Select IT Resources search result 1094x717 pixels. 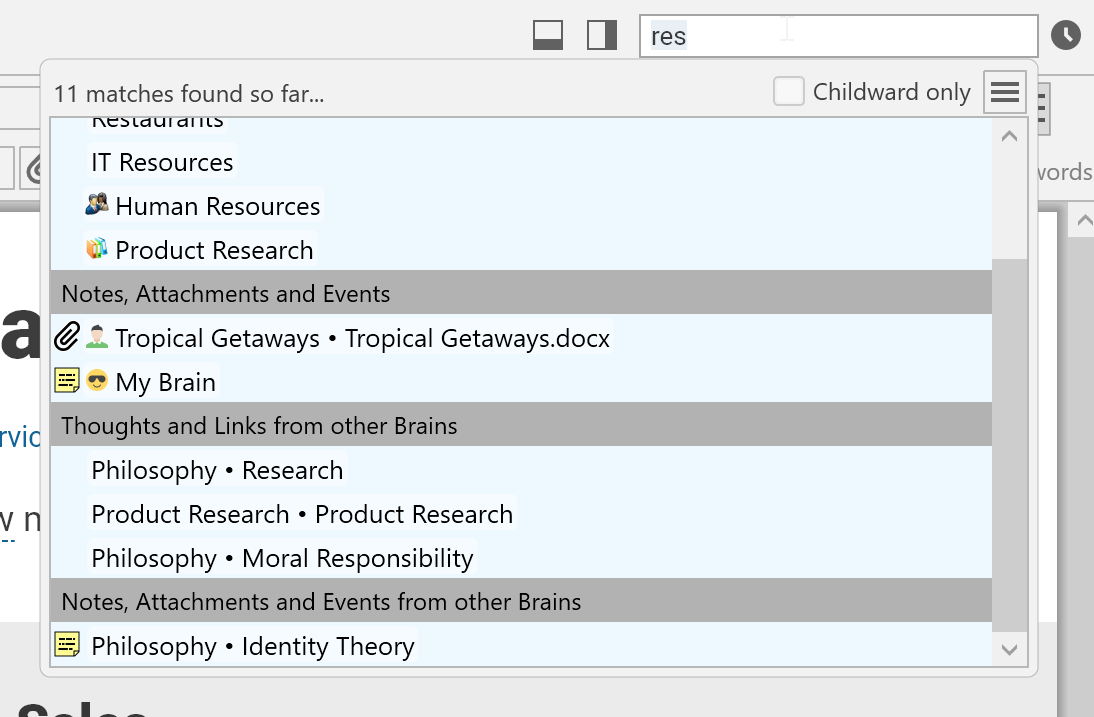(162, 162)
